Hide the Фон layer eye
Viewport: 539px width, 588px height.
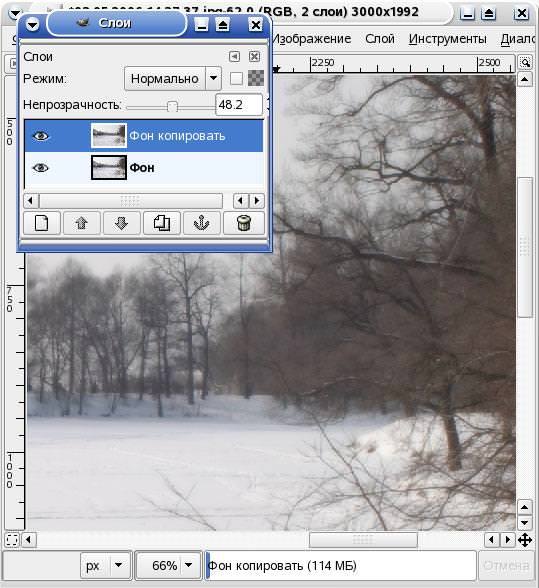coord(41,168)
